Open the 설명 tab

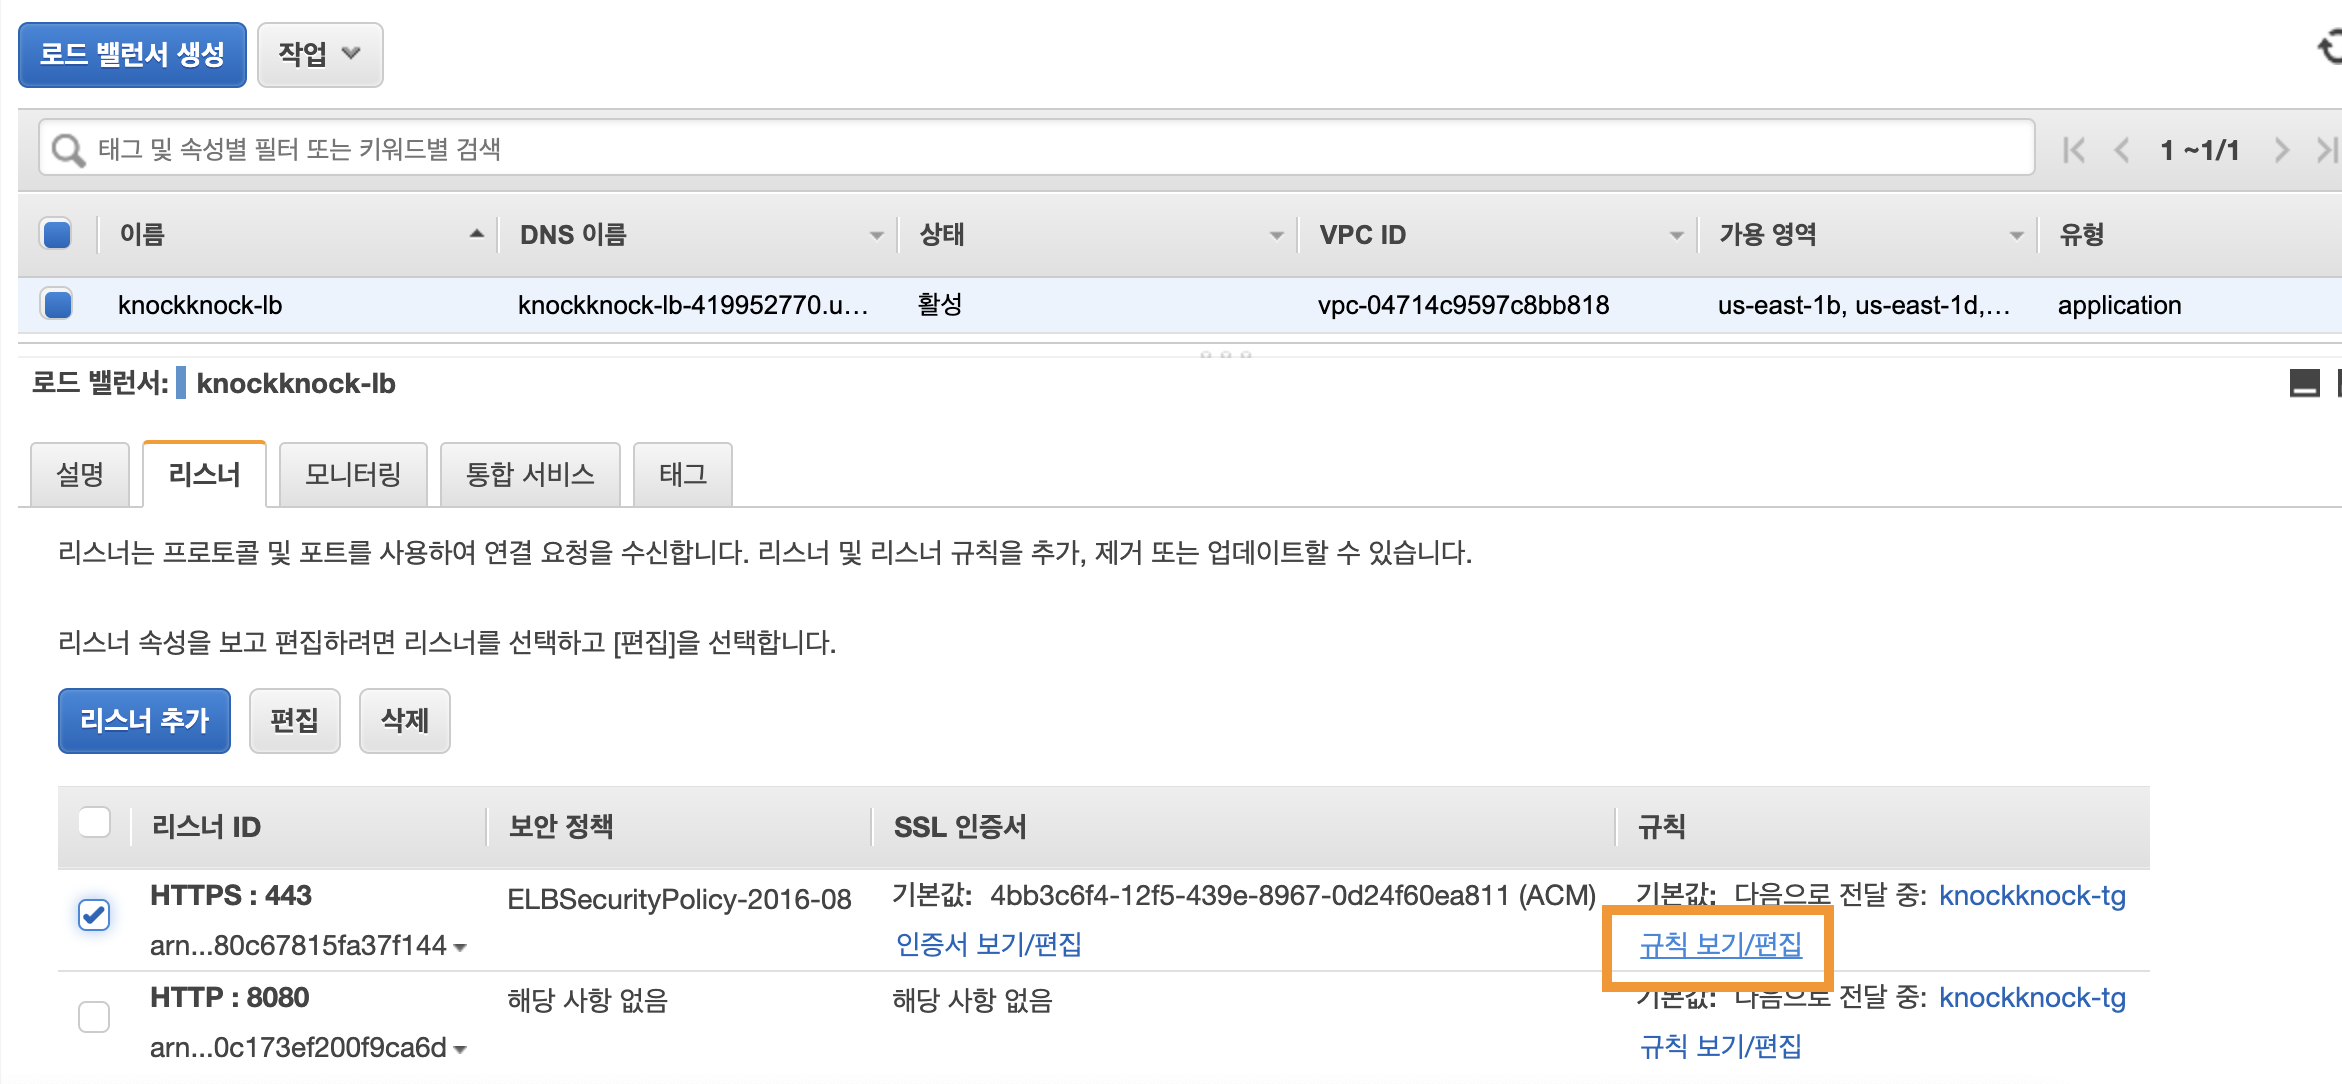tap(80, 474)
